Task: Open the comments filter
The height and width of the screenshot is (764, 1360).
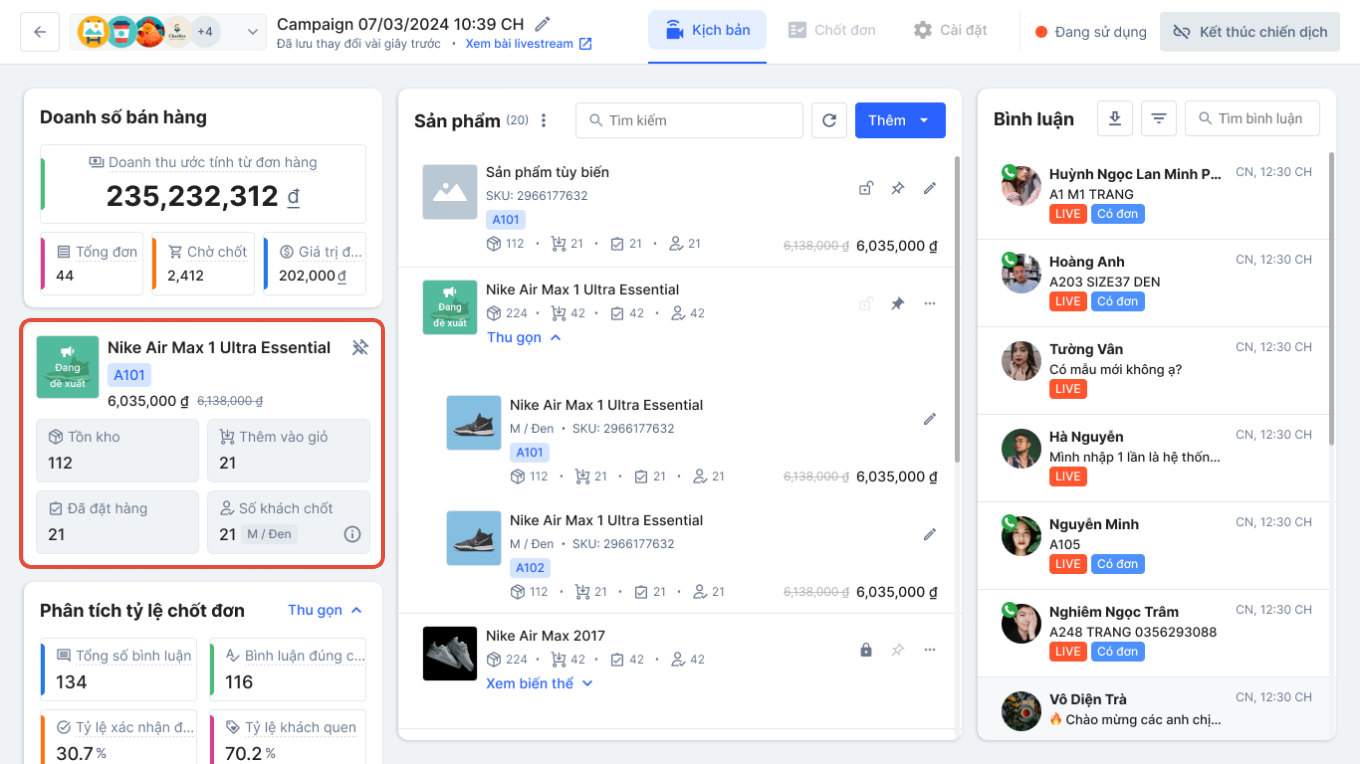Action: [x=1158, y=119]
